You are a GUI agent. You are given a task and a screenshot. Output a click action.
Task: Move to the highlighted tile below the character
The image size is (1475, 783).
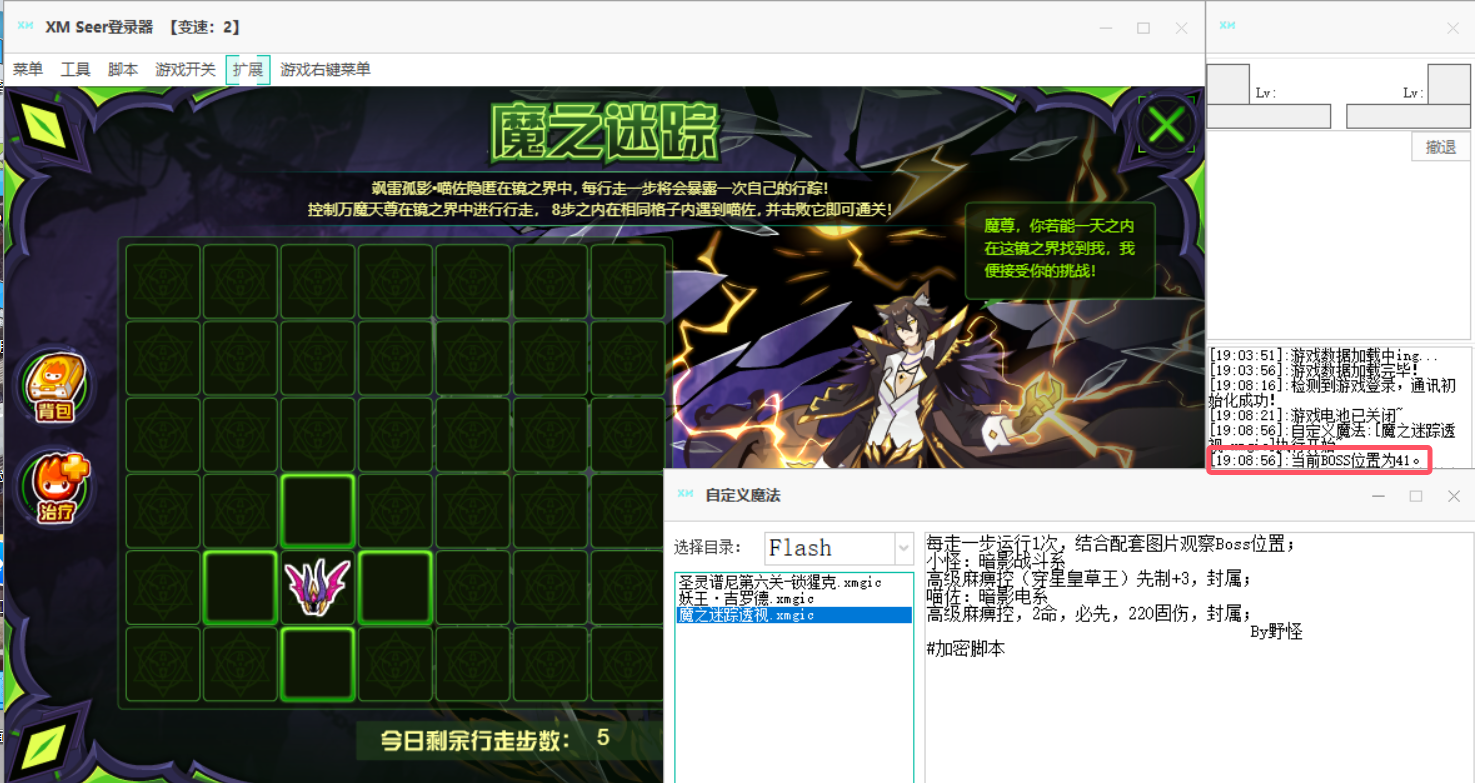coord(318,664)
